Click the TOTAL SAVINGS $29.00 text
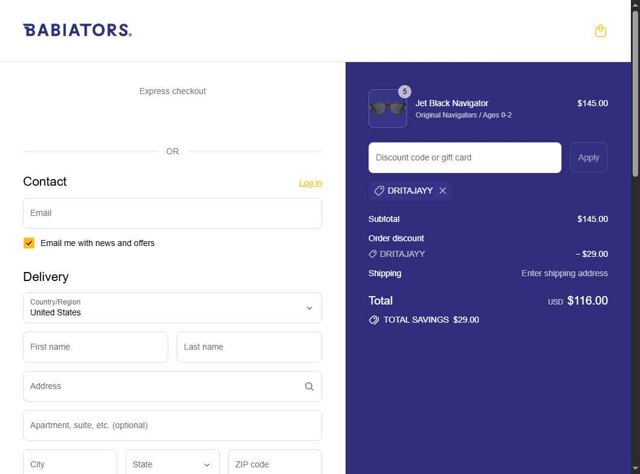The image size is (640, 474). [431, 320]
